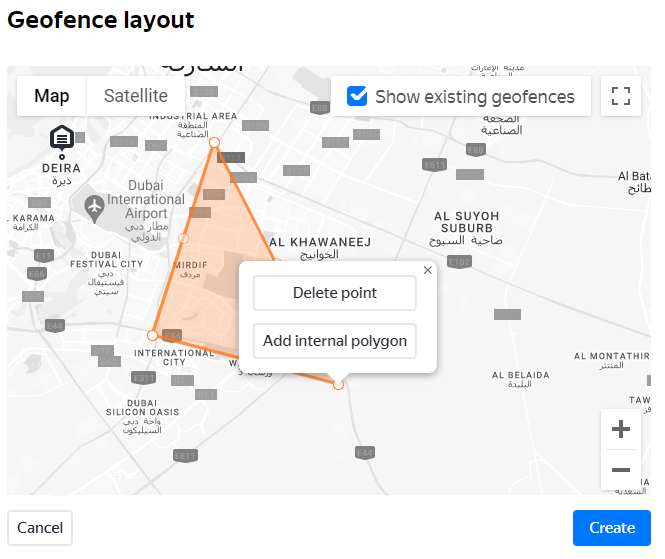This screenshot has width=665, height=559.
Task: Zoom out with the minus button
Action: (620, 469)
